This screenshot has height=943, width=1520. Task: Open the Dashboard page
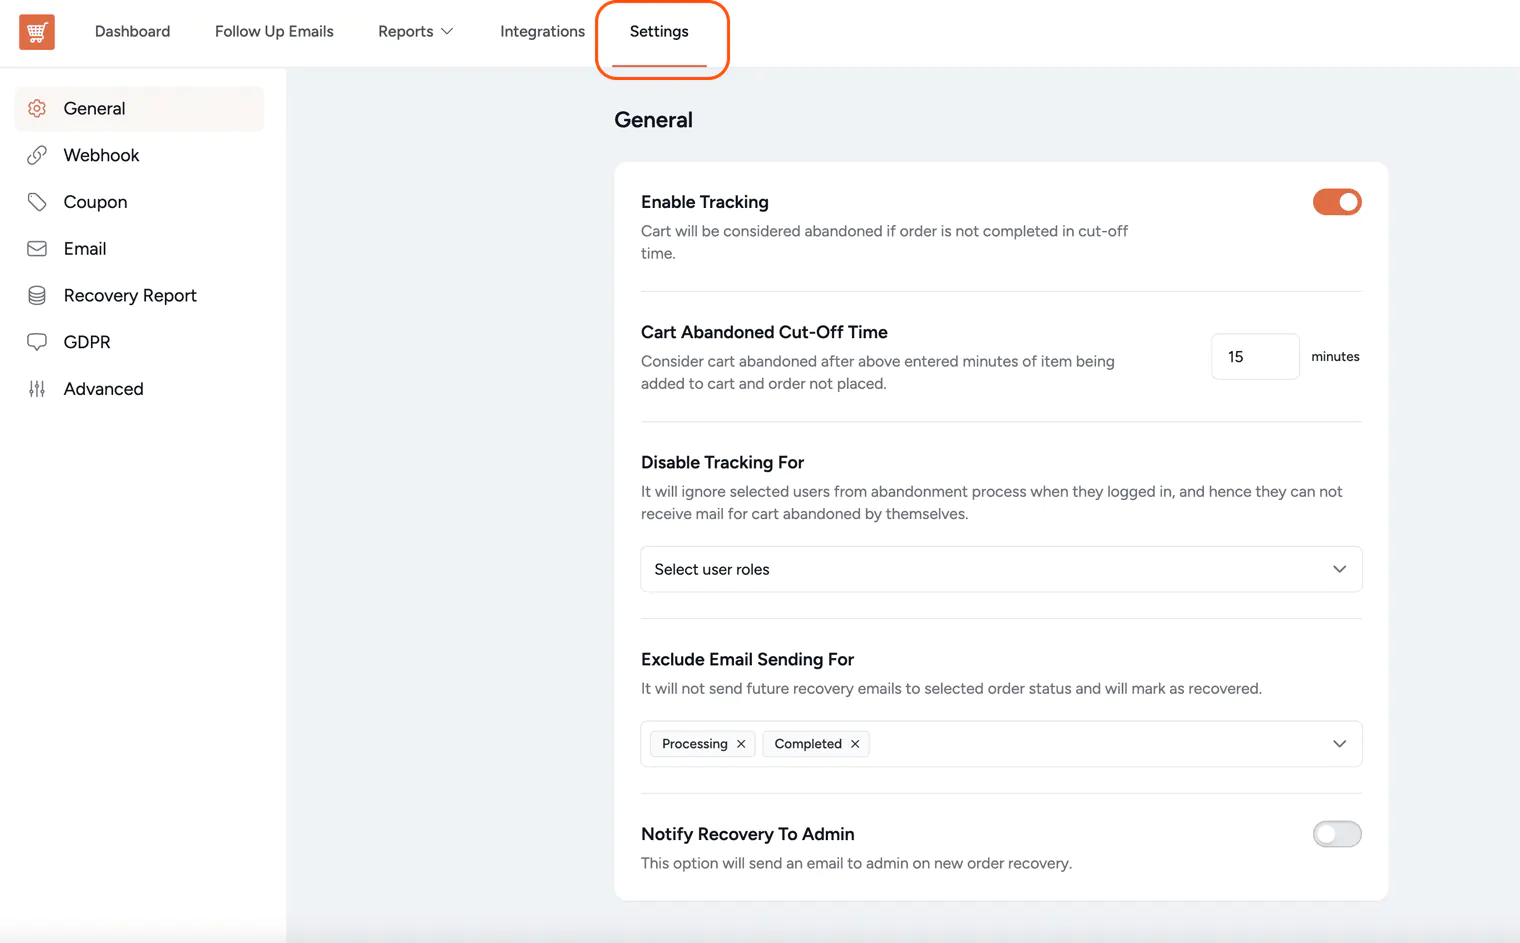[132, 31]
